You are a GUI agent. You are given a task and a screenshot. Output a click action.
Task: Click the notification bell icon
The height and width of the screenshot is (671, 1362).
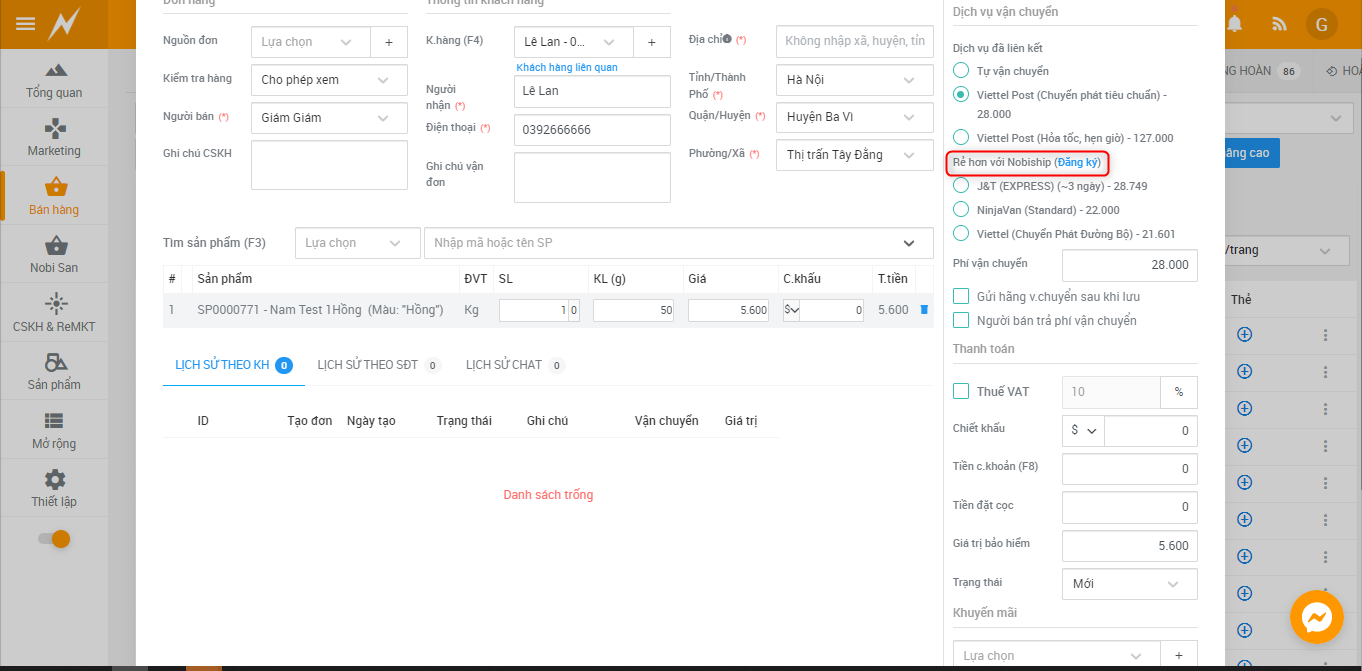(x=1236, y=24)
